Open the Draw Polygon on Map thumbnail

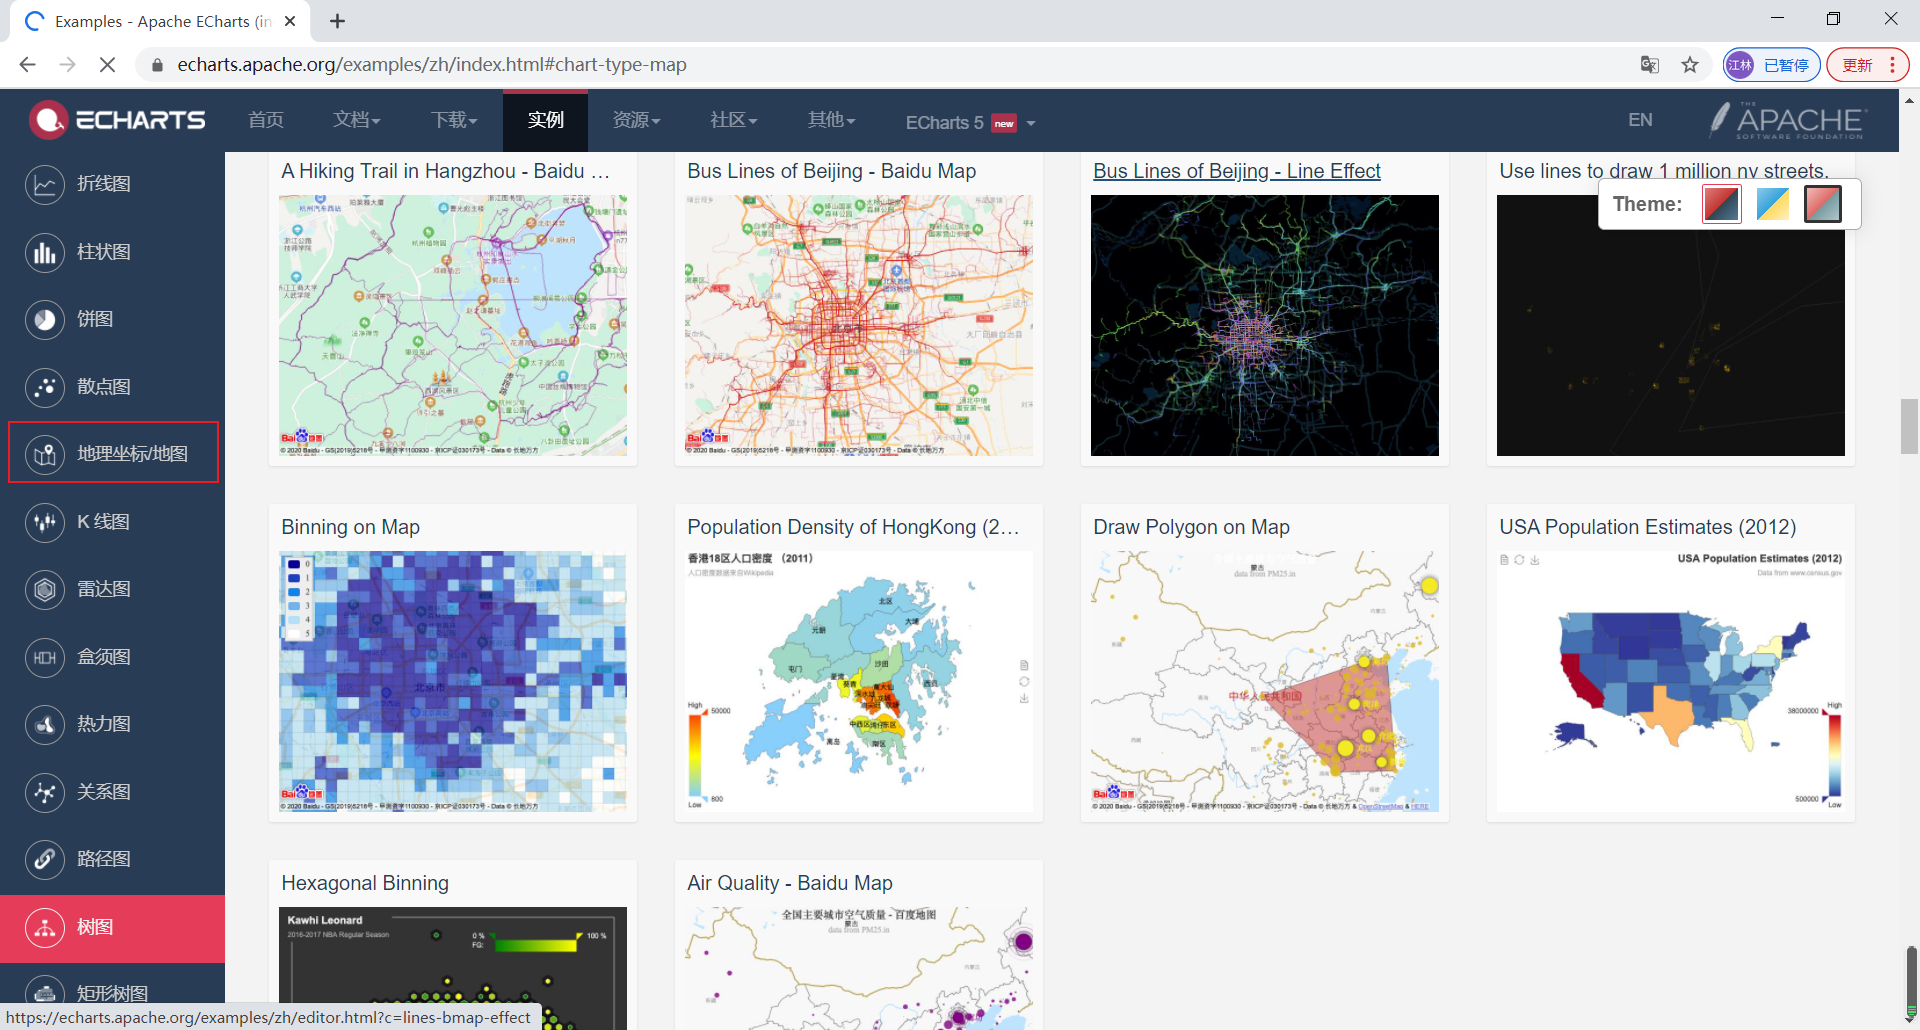coord(1265,681)
